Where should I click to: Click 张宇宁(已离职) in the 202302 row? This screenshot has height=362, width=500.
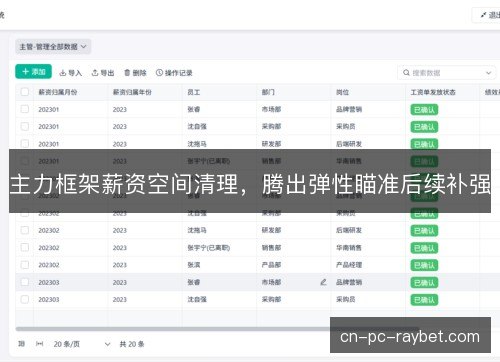click(x=209, y=248)
